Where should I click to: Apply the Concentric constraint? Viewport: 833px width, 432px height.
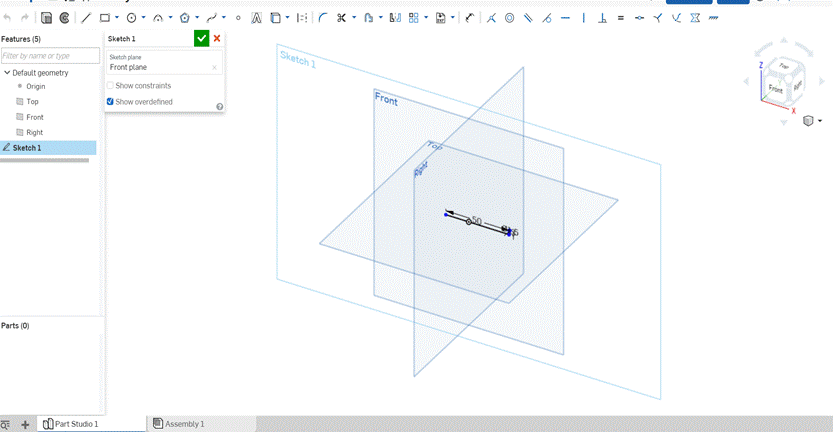pos(509,18)
